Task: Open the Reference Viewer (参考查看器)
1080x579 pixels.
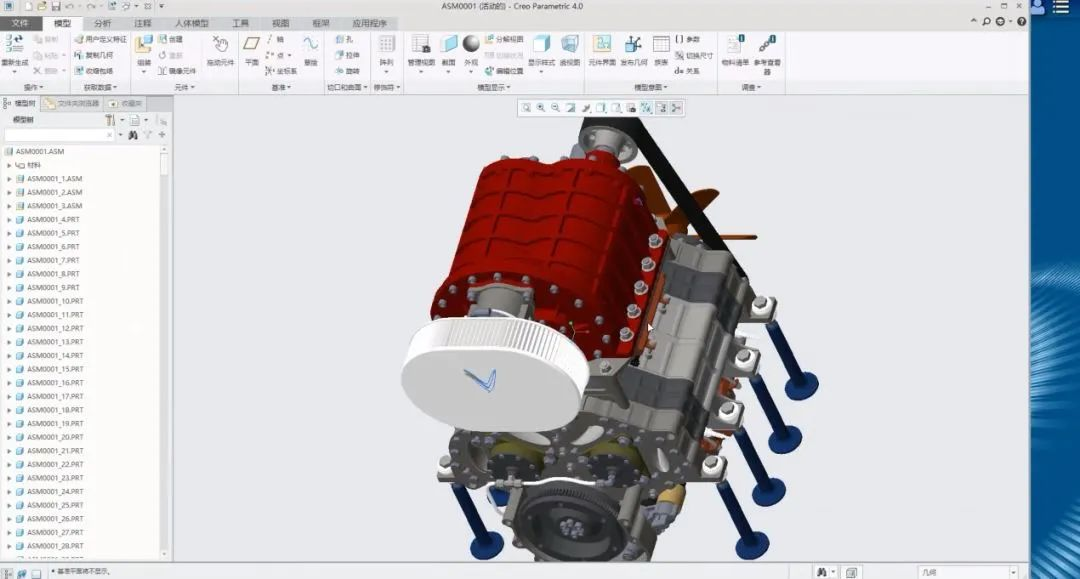Action: 767,46
